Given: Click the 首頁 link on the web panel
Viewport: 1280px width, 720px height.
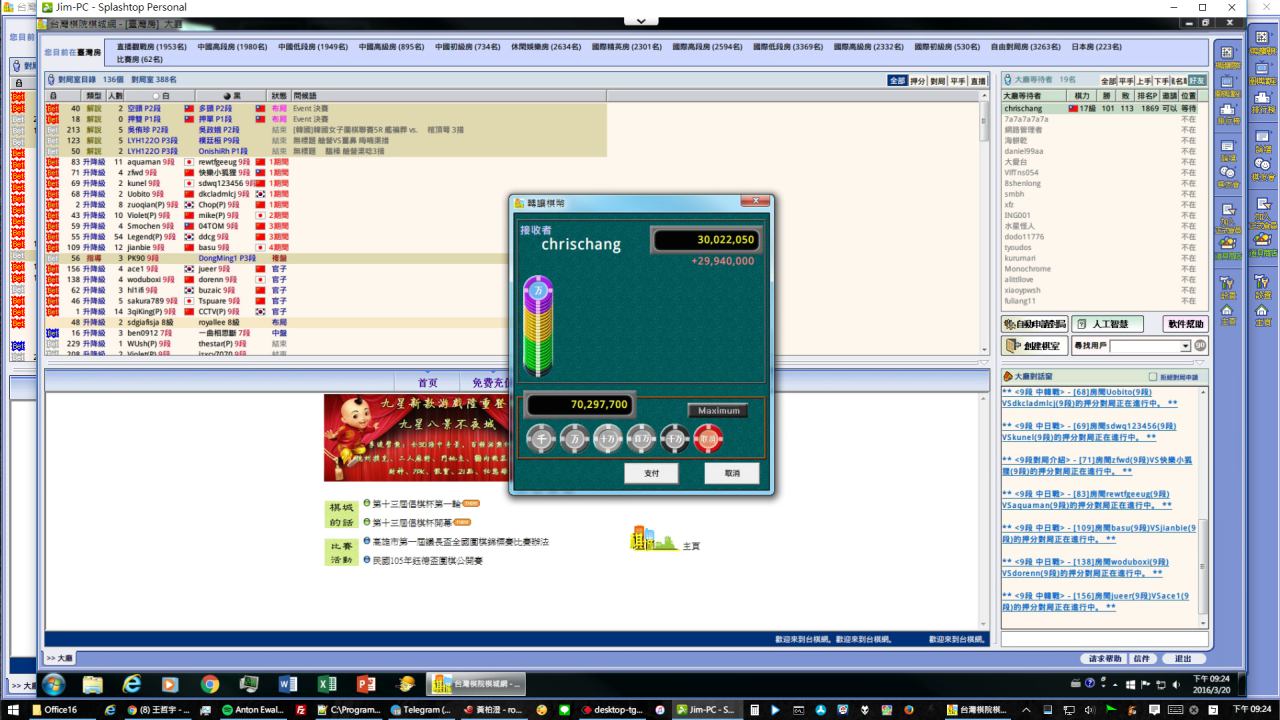Looking at the screenshot, I should [428, 383].
